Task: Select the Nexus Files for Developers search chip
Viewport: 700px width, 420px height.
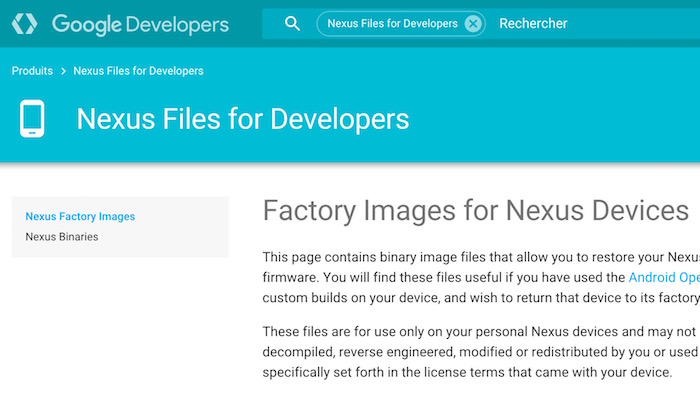Action: click(392, 23)
